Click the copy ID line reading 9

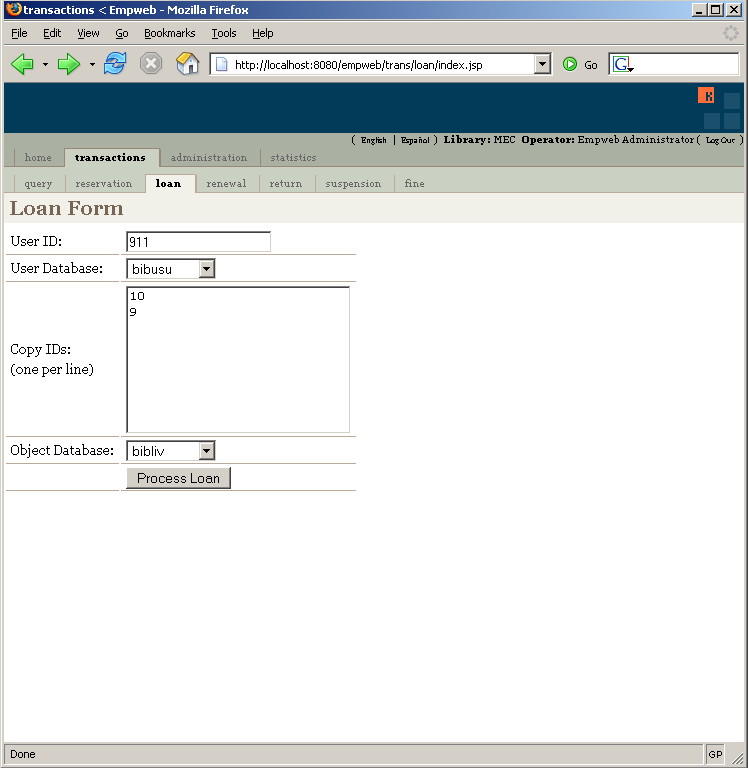pos(133,312)
